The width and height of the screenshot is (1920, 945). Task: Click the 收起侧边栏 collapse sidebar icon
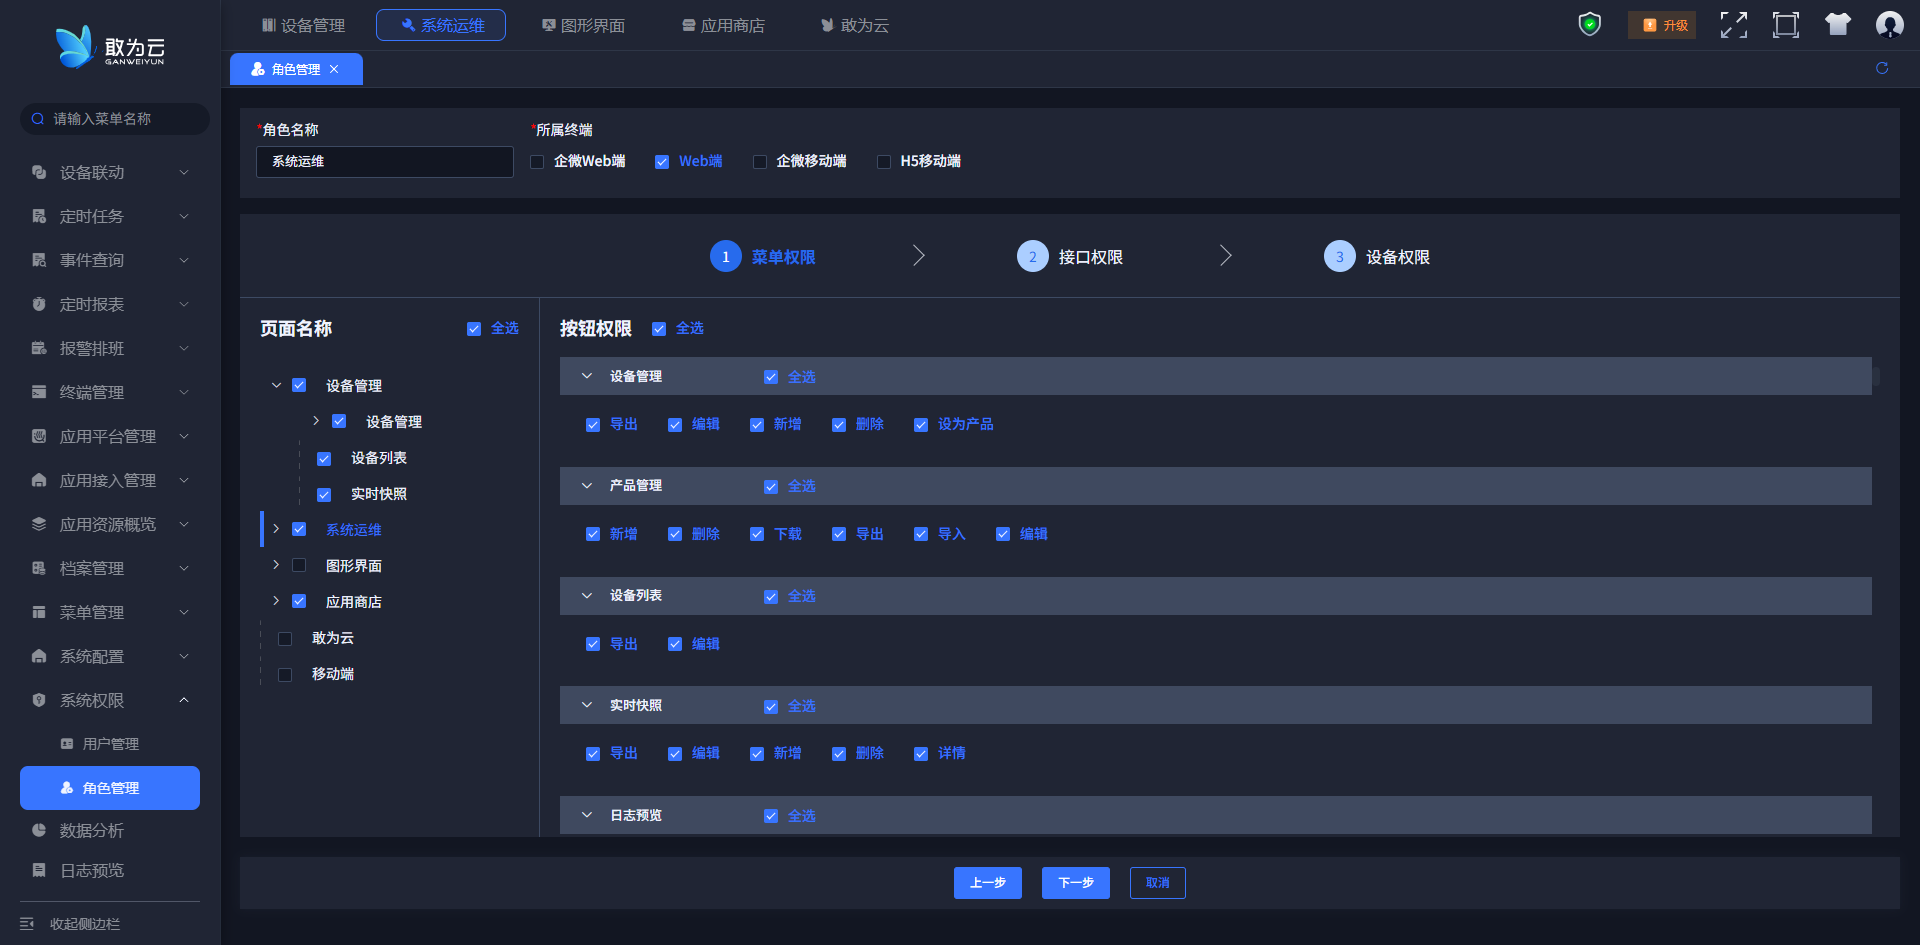coord(27,924)
